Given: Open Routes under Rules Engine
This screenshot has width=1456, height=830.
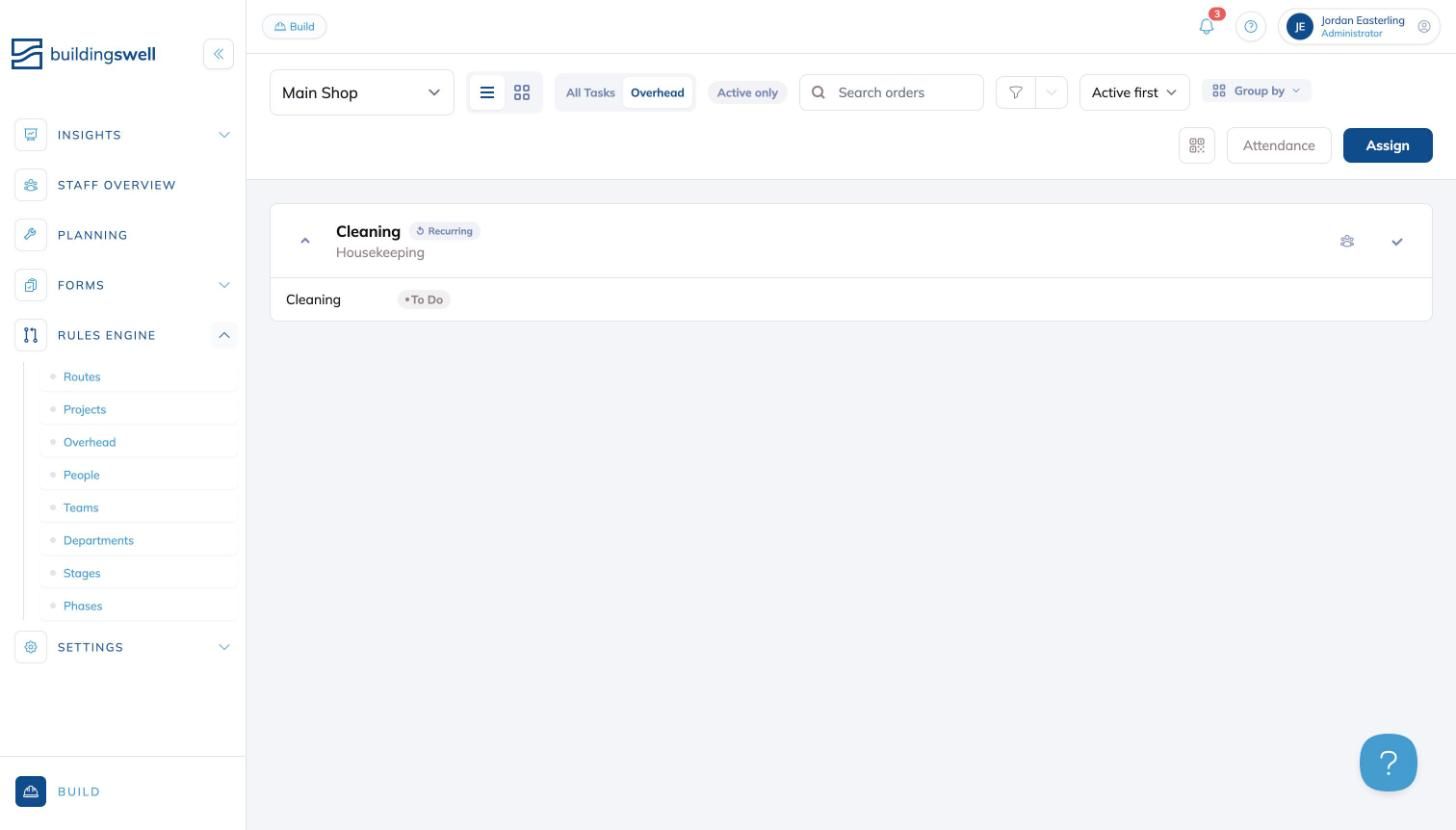Looking at the screenshot, I should 82,377.
